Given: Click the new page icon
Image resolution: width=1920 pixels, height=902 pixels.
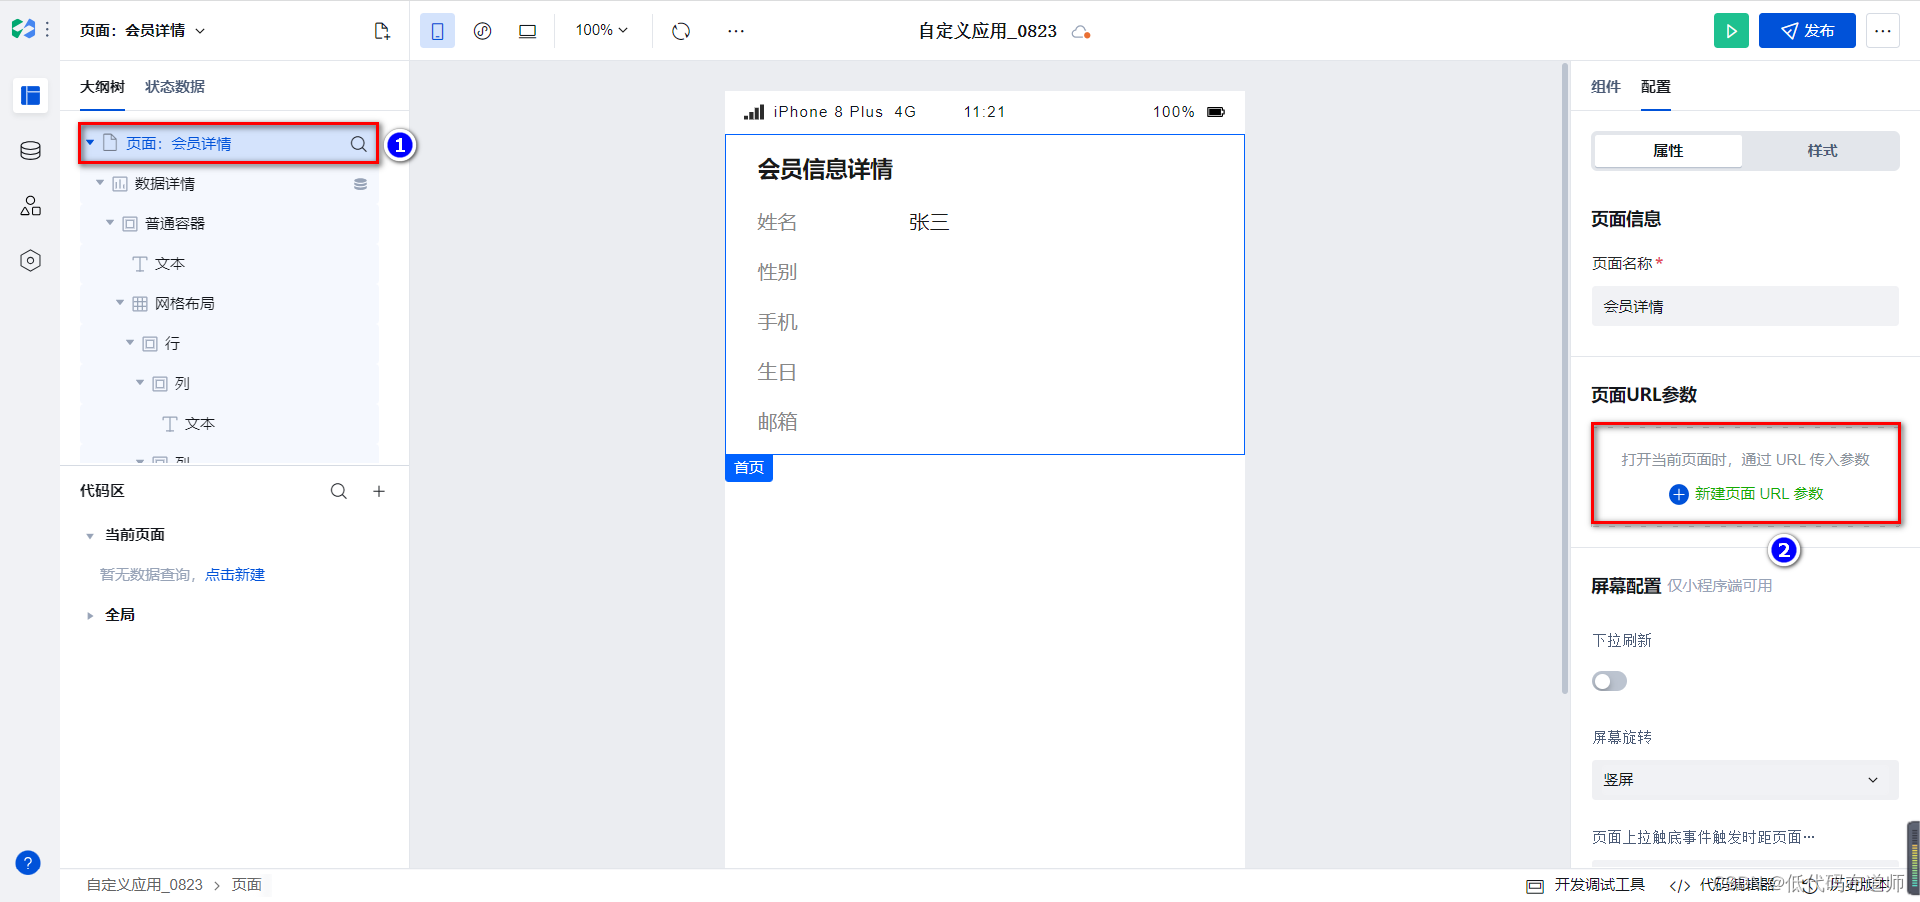Looking at the screenshot, I should click(382, 31).
